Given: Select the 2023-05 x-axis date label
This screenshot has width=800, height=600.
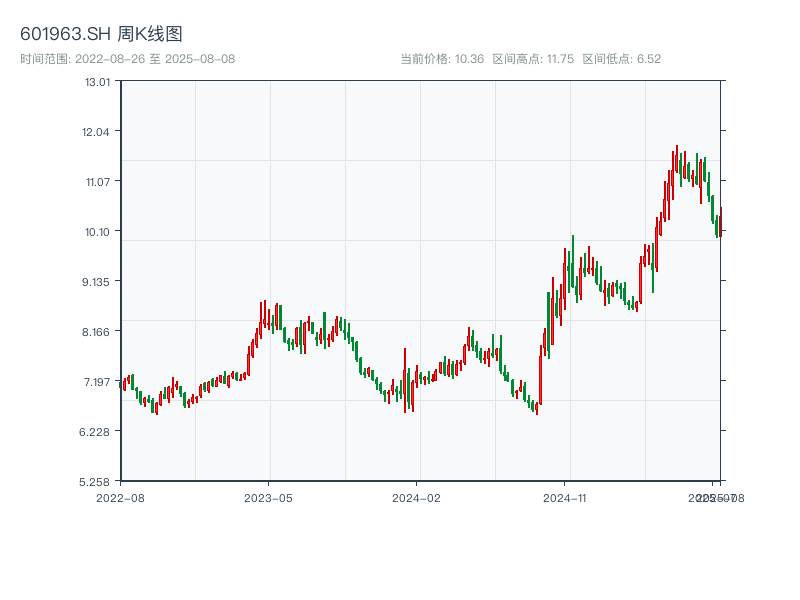Looking at the screenshot, I should coord(268,497).
